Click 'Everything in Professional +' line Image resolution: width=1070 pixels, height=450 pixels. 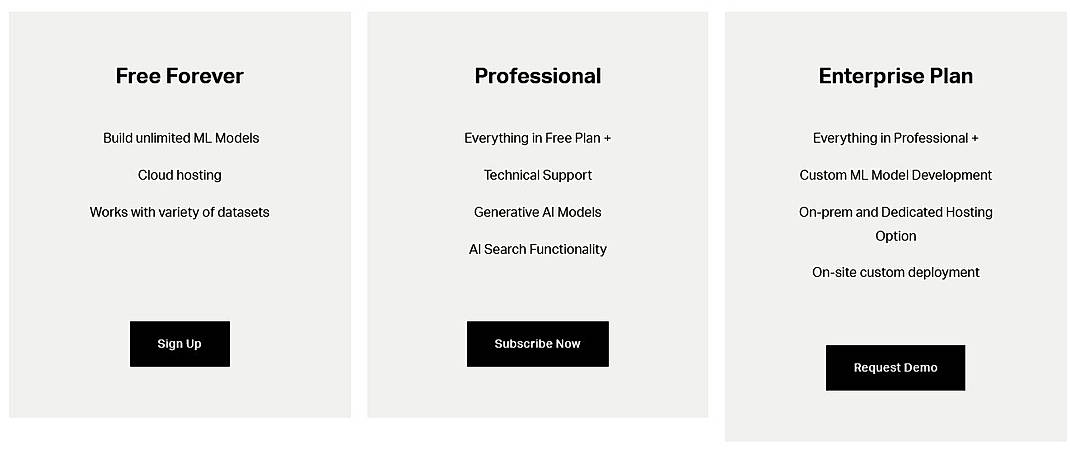point(895,138)
